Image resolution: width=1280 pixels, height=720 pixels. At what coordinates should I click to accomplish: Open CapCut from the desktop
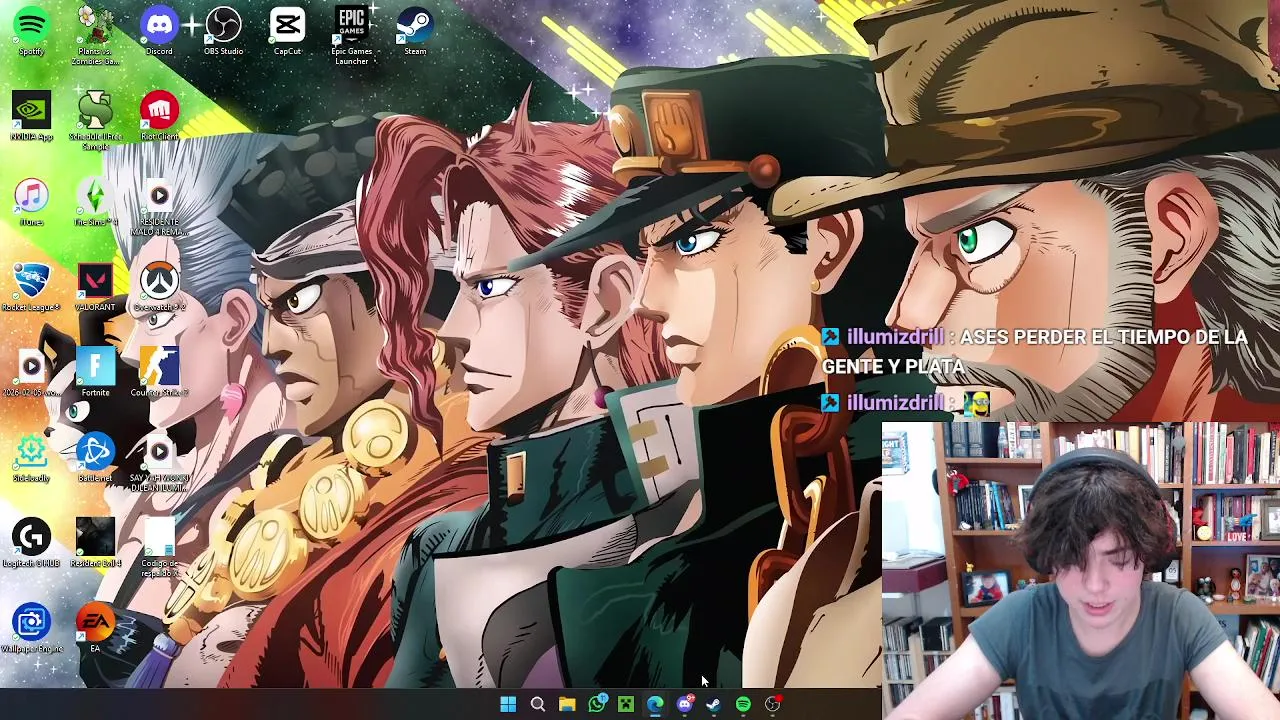(x=287, y=31)
